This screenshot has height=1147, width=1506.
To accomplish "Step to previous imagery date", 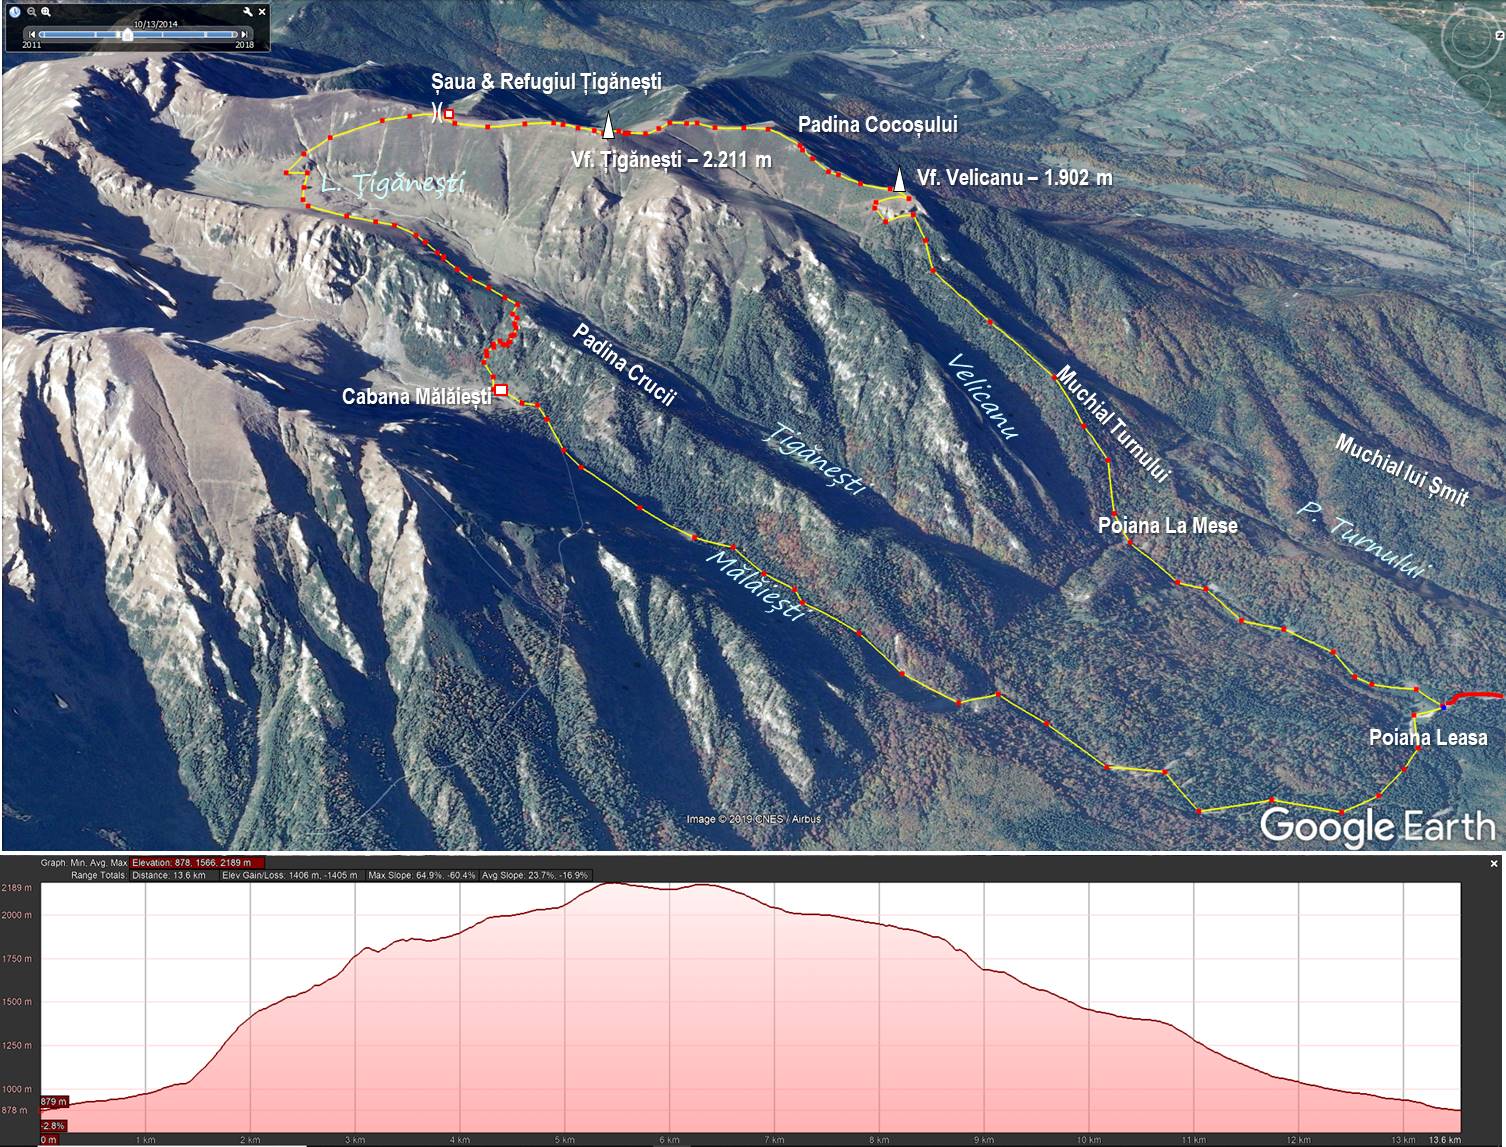I will click(32, 34).
